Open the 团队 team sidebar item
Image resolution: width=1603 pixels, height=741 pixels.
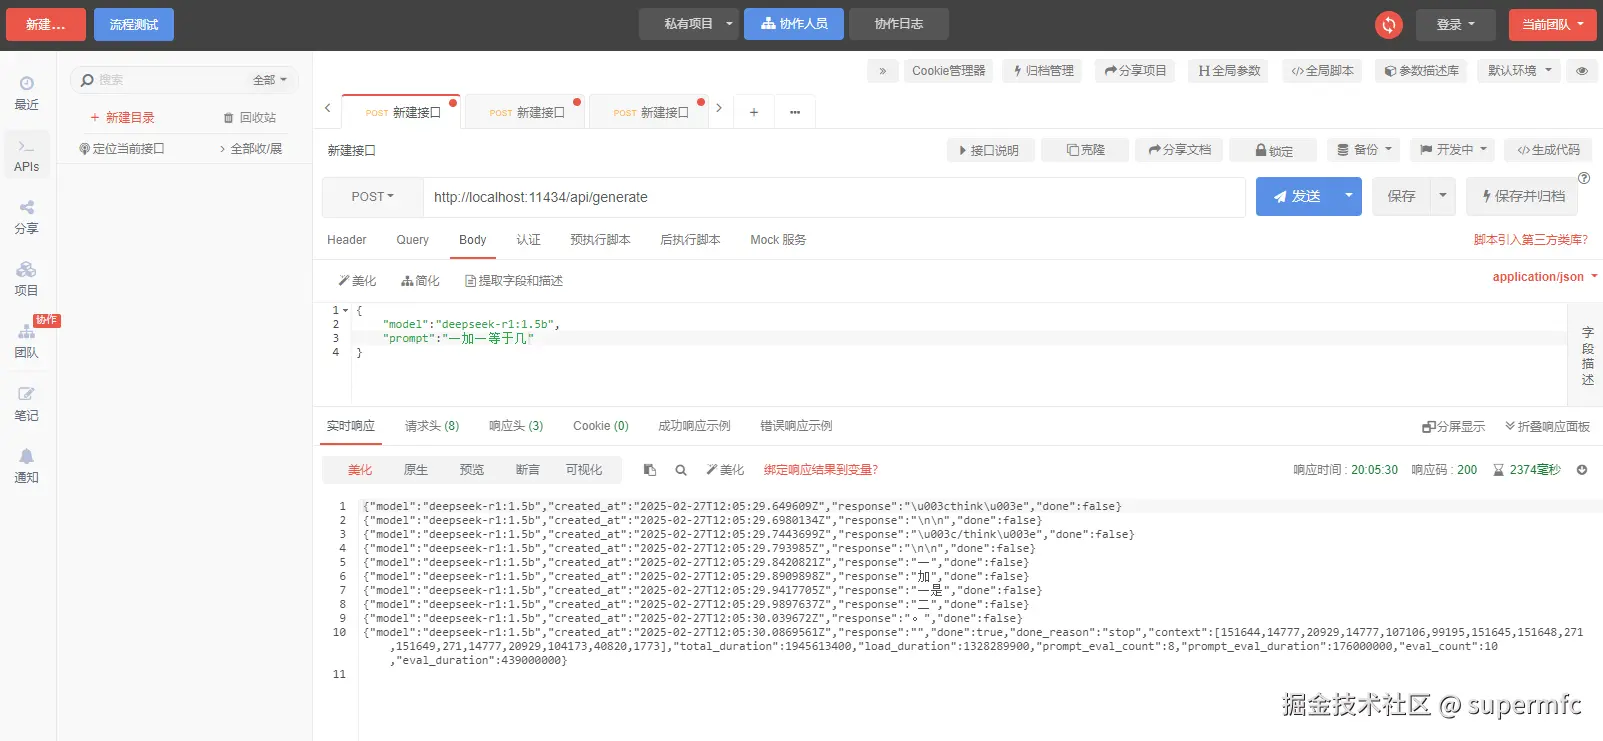coord(27,341)
